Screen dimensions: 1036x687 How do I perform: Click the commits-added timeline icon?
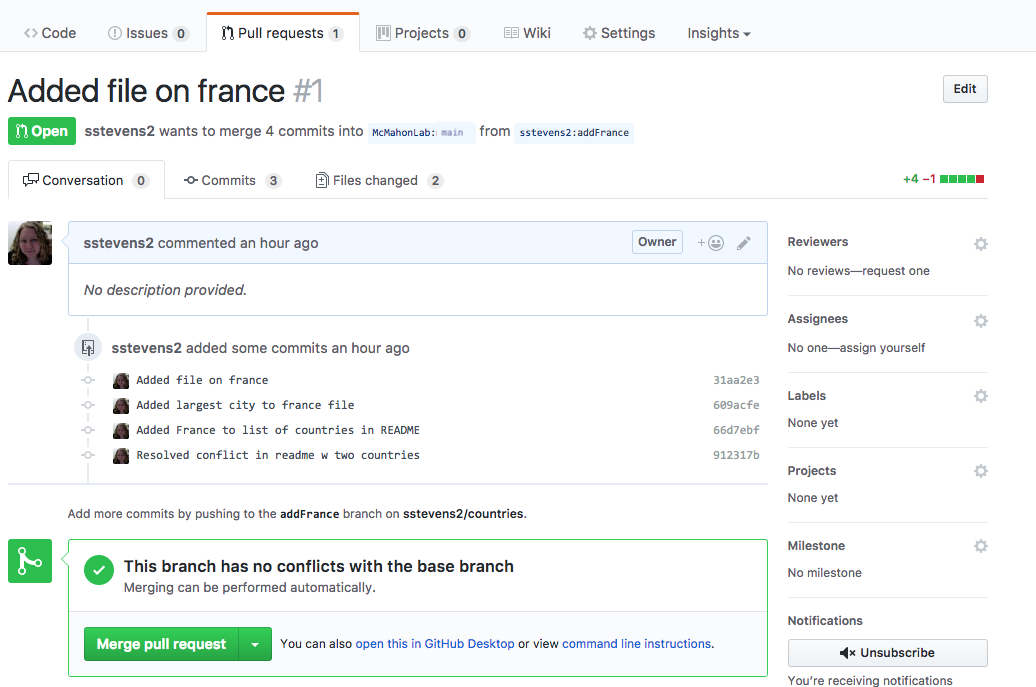click(88, 347)
